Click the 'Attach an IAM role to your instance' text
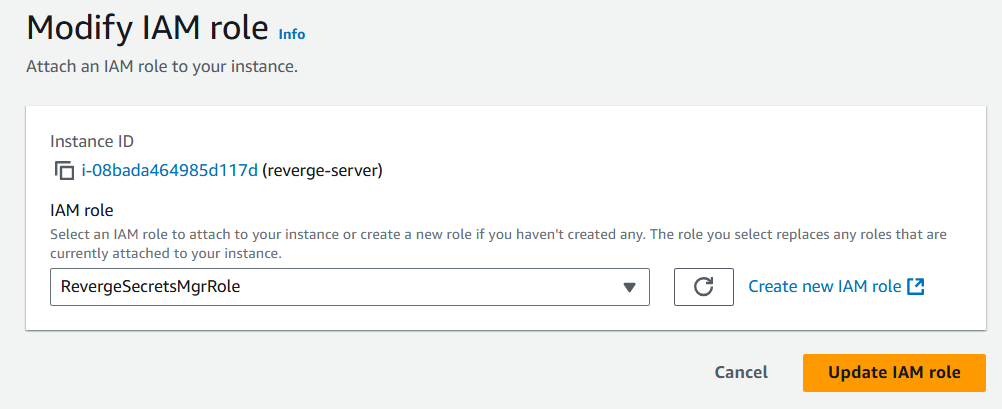 point(162,66)
